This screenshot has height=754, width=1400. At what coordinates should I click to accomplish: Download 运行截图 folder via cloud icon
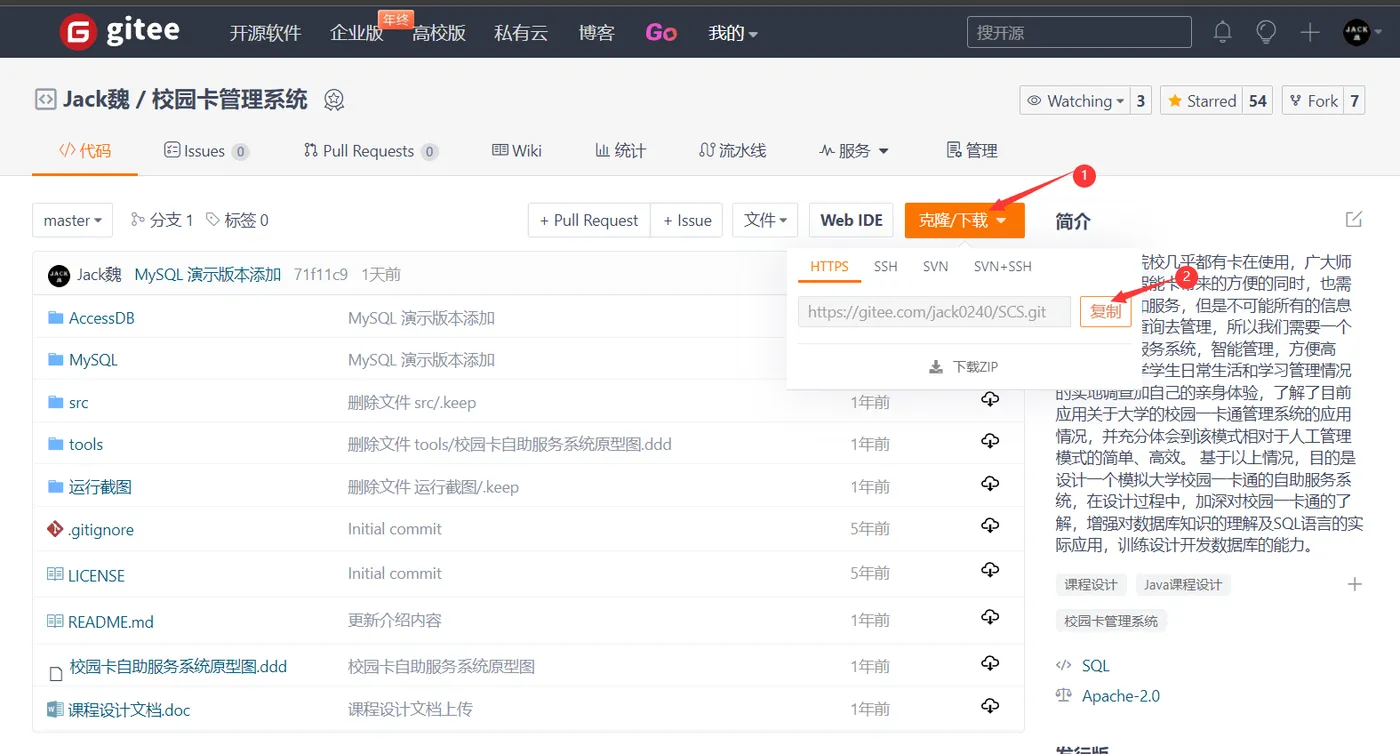990,483
